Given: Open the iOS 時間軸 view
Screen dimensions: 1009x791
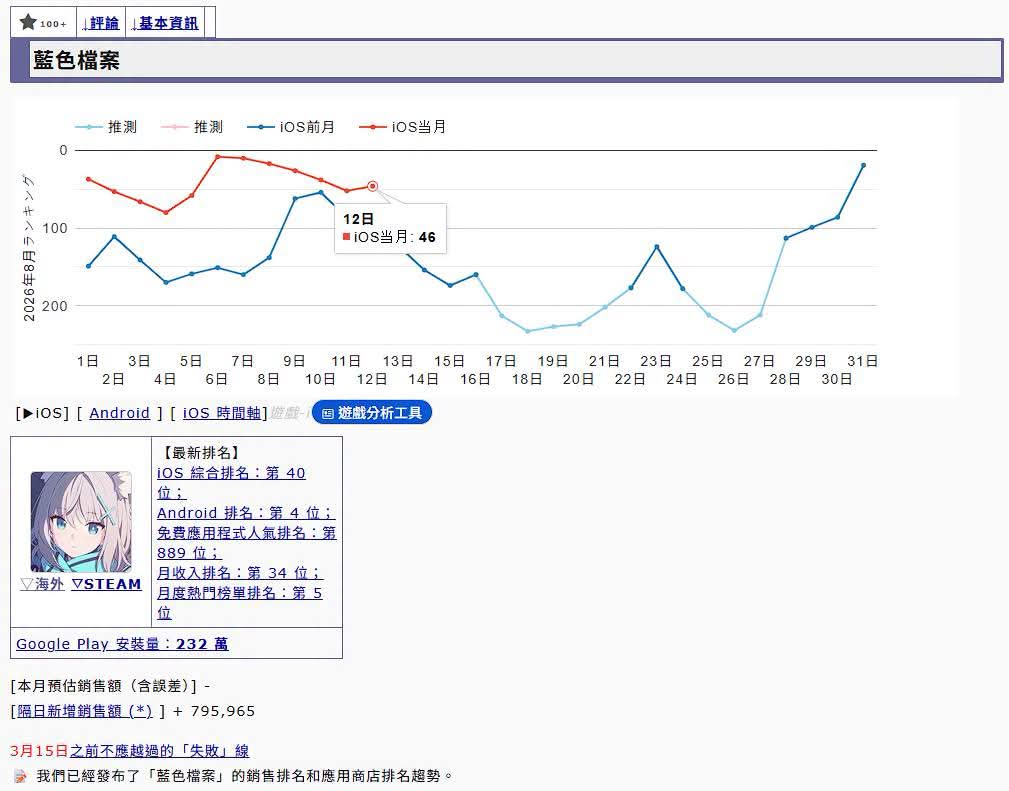Looking at the screenshot, I should (x=222, y=413).
